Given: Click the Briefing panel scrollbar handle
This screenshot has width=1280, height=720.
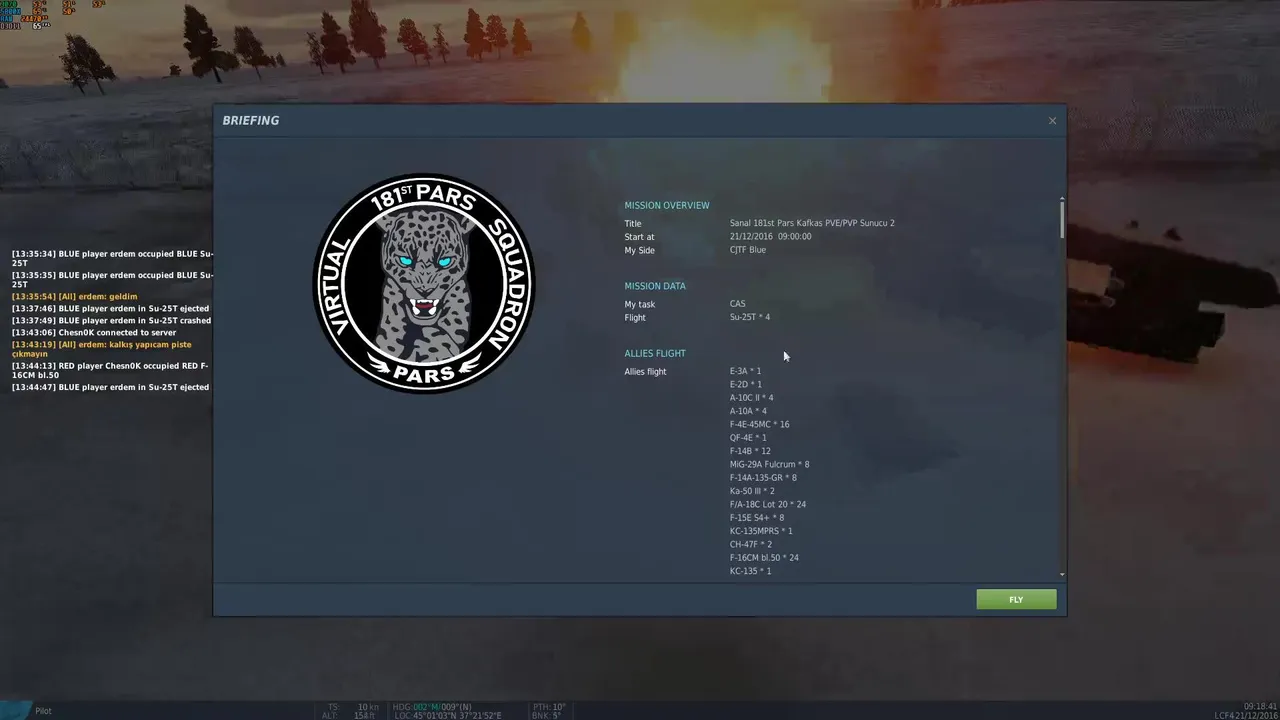Looking at the screenshot, I should (1062, 220).
